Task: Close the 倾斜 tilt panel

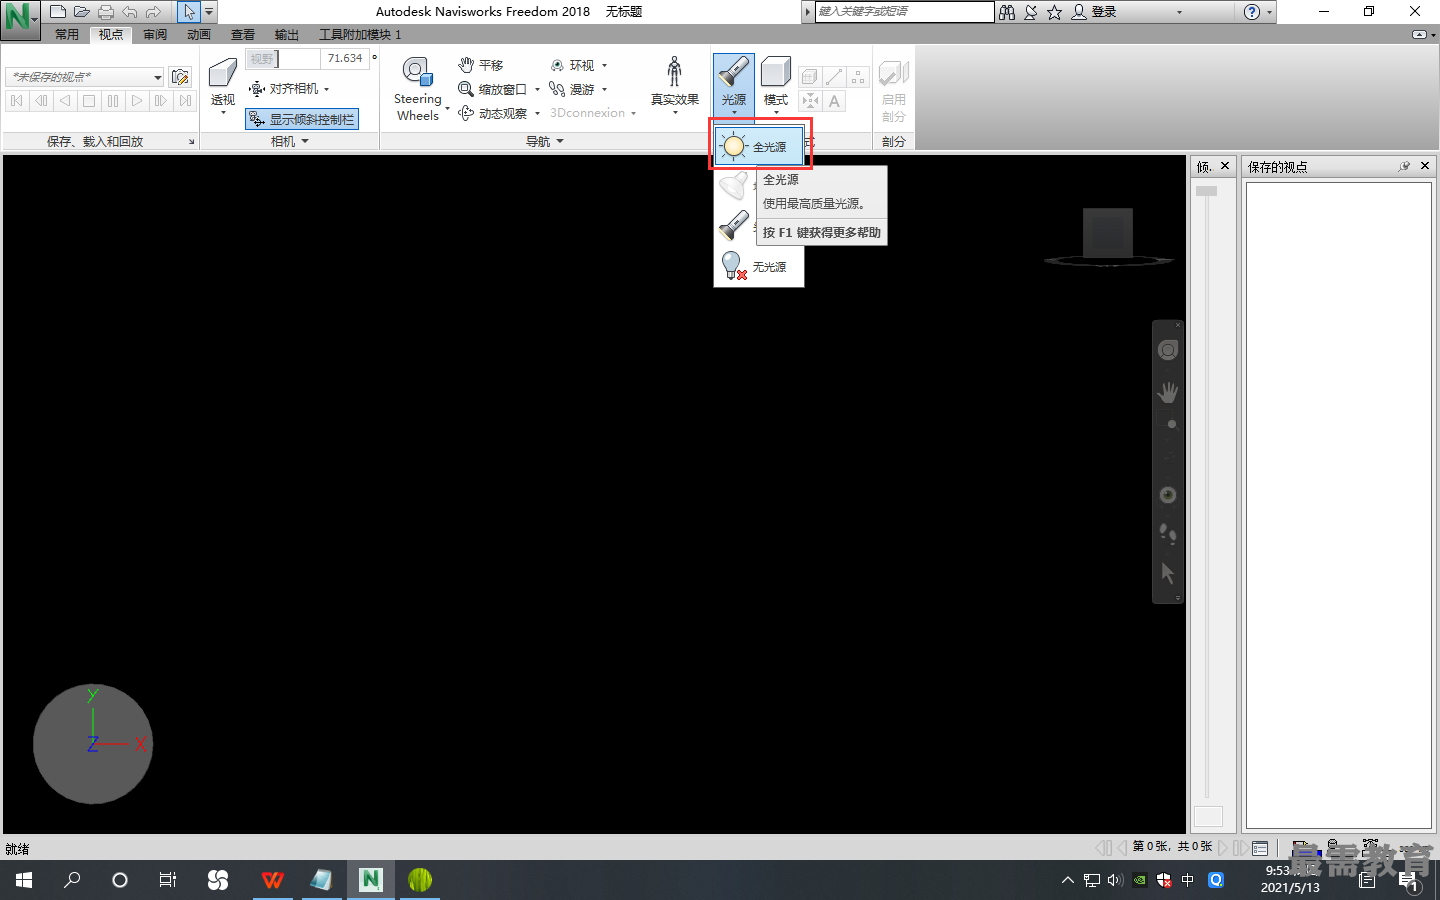Action: click(x=1225, y=166)
